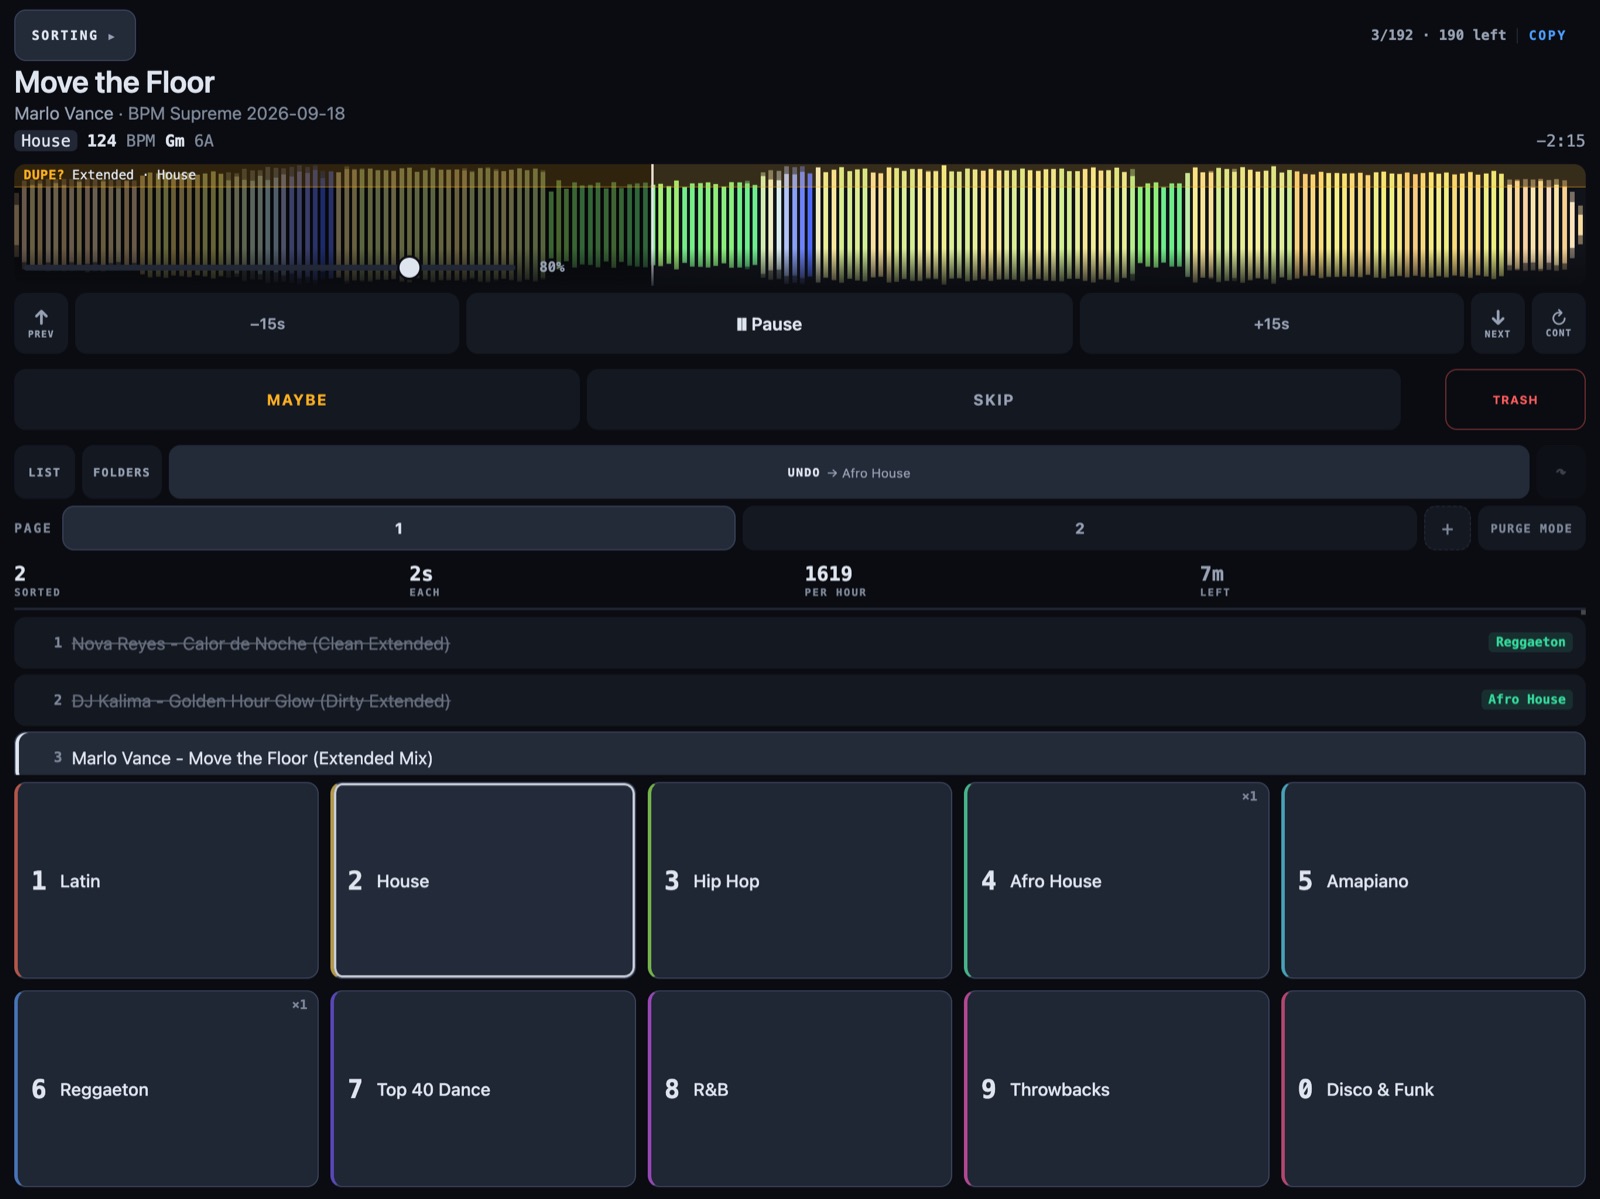Viewport: 1600px width, 1199px height.
Task: Switch to page 2
Action: click(1079, 528)
